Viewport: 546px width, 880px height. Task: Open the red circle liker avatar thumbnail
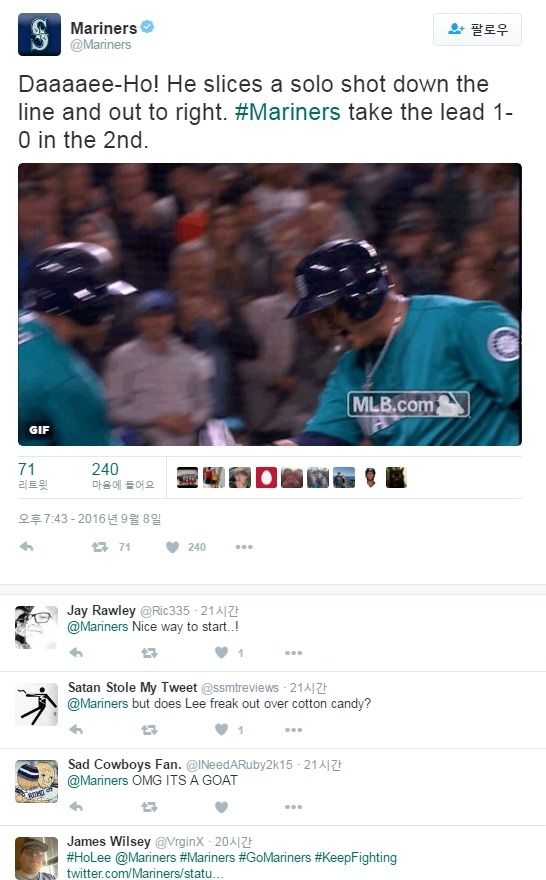266,478
